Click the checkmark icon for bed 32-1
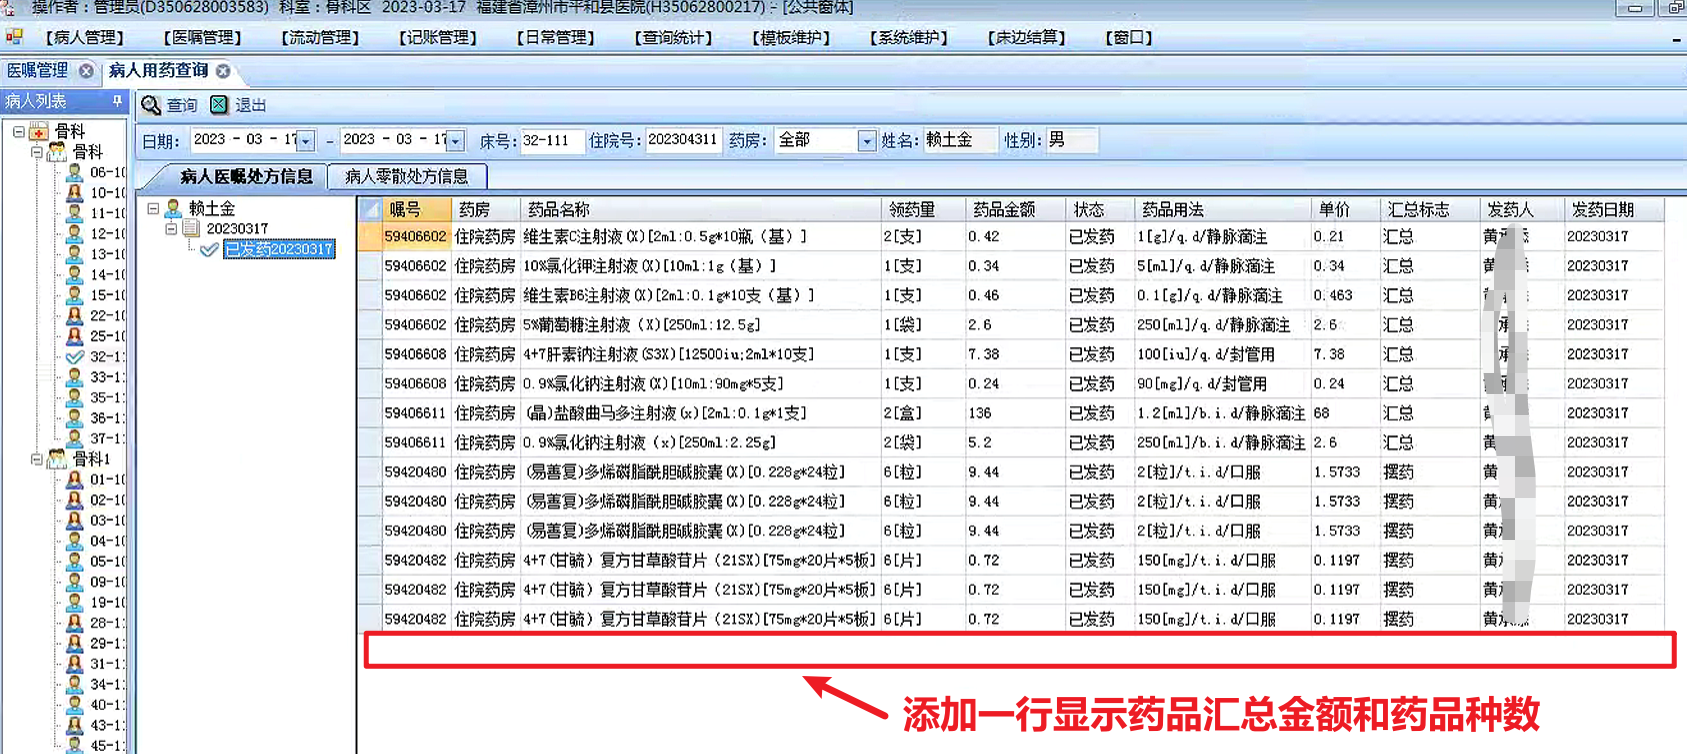1687x754 pixels. pos(75,356)
